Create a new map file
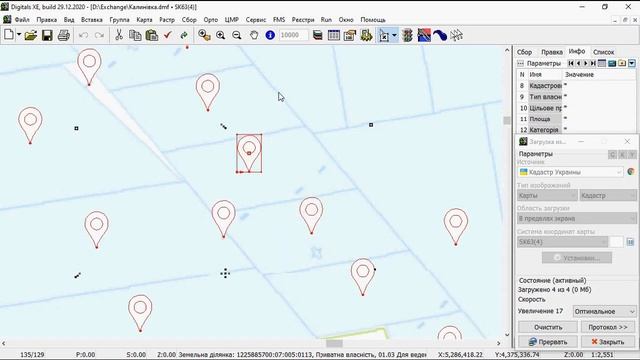The width and height of the screenshot is (640, 360). pos(9,35)
